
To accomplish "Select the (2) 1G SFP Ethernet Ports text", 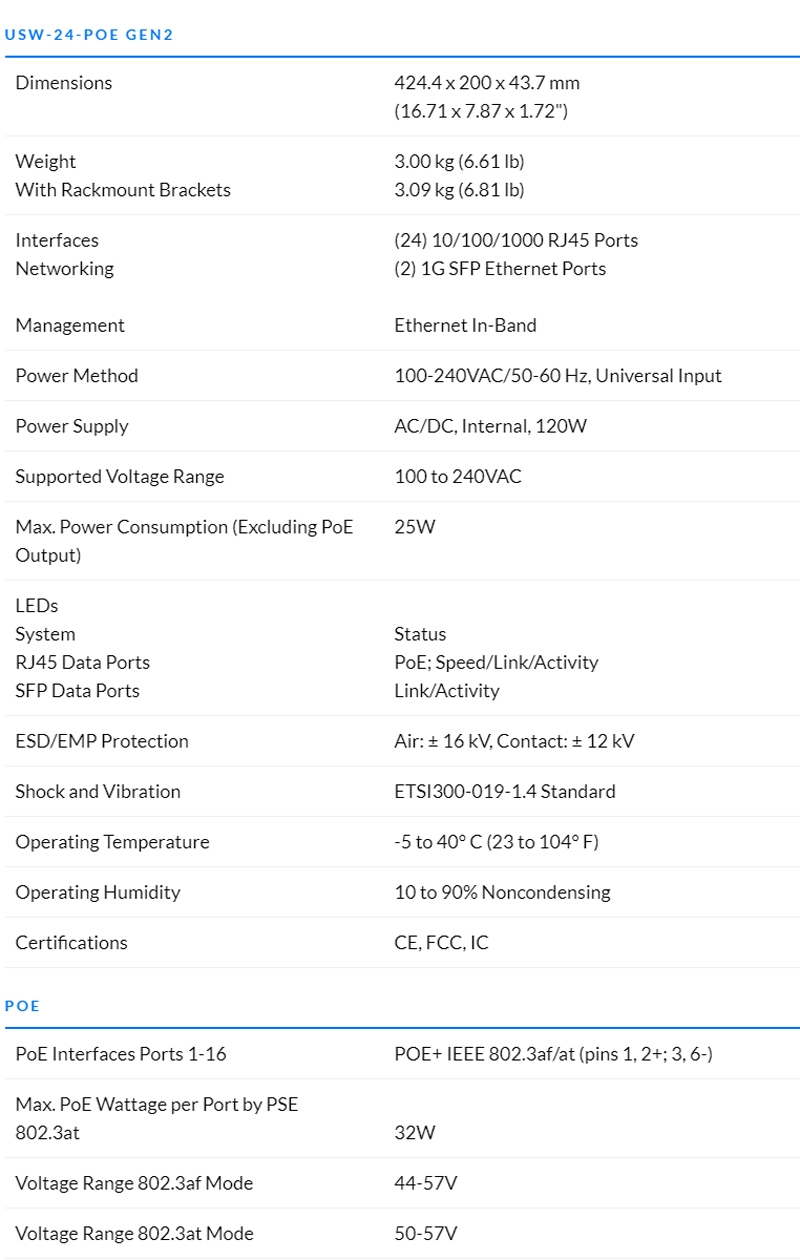I will [x=500, y=269].
